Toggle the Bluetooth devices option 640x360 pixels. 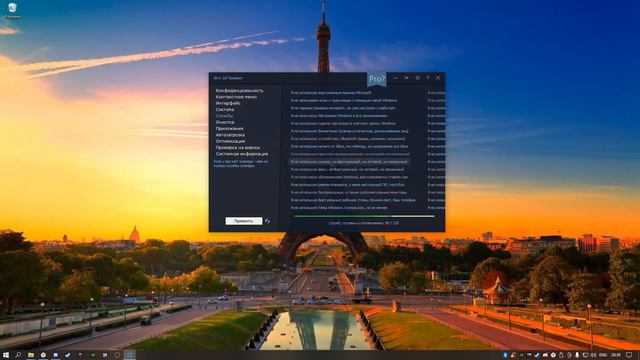click(x=348, y=139)
